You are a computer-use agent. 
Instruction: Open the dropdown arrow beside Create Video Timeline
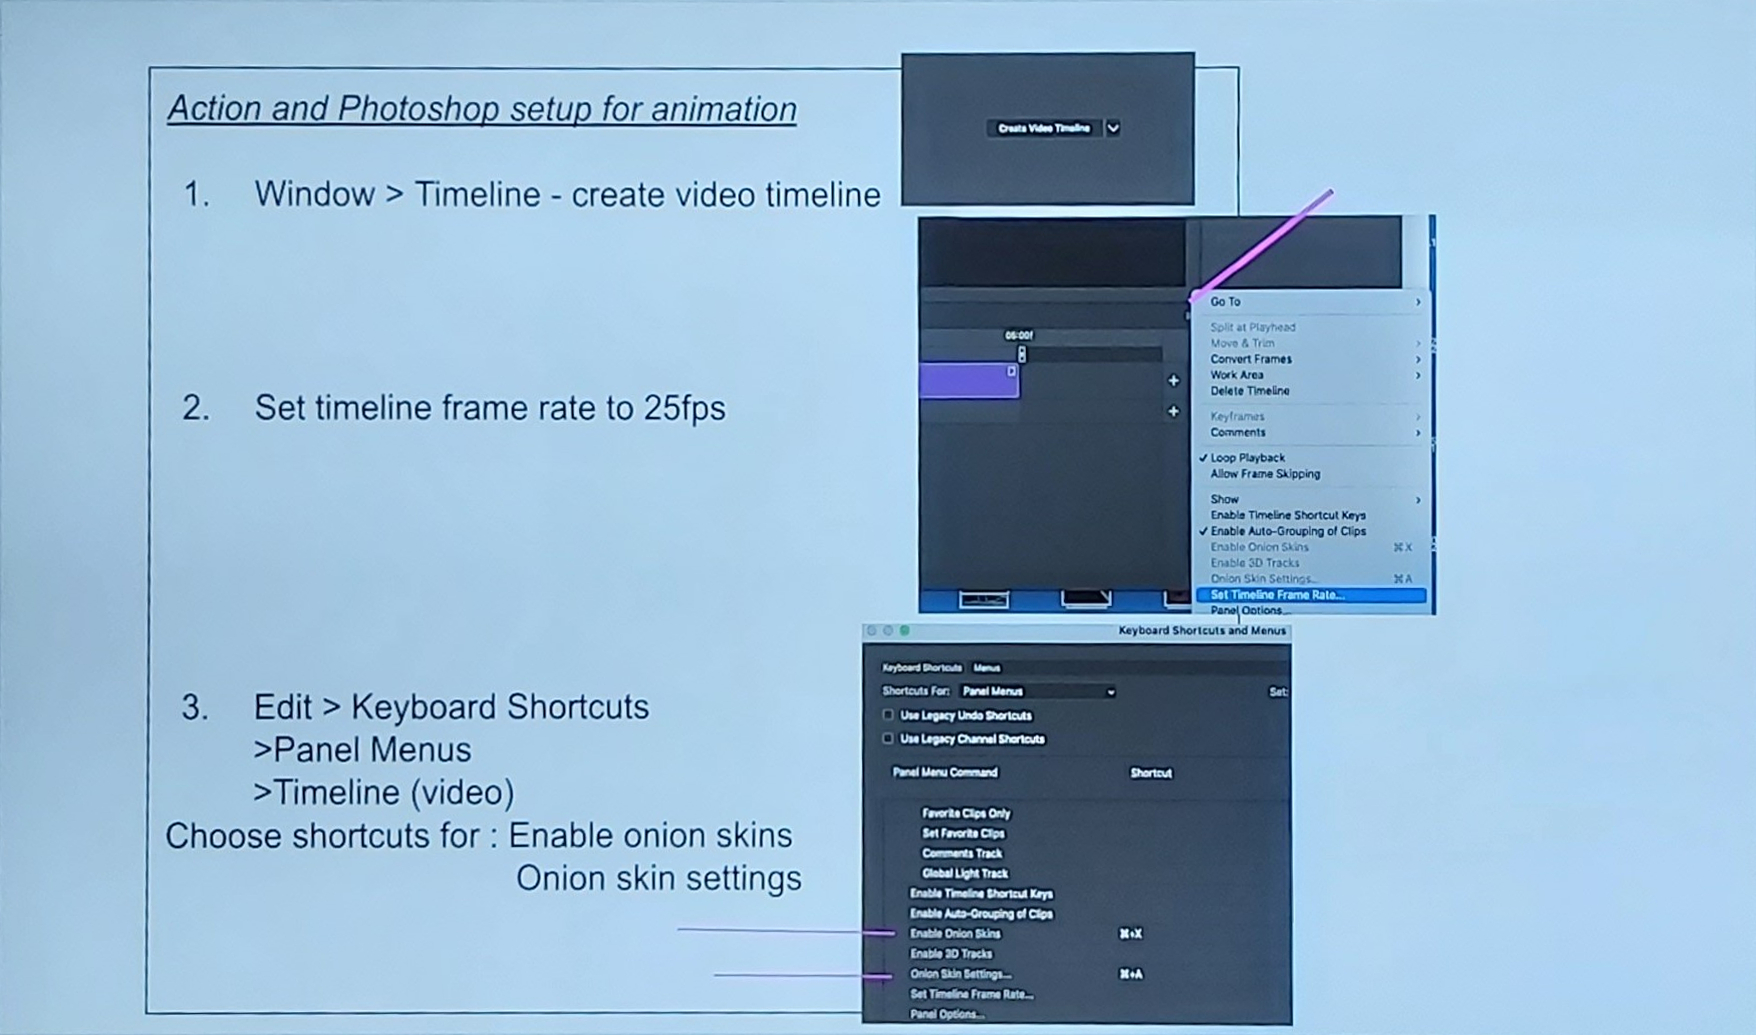pos(1113,128)
